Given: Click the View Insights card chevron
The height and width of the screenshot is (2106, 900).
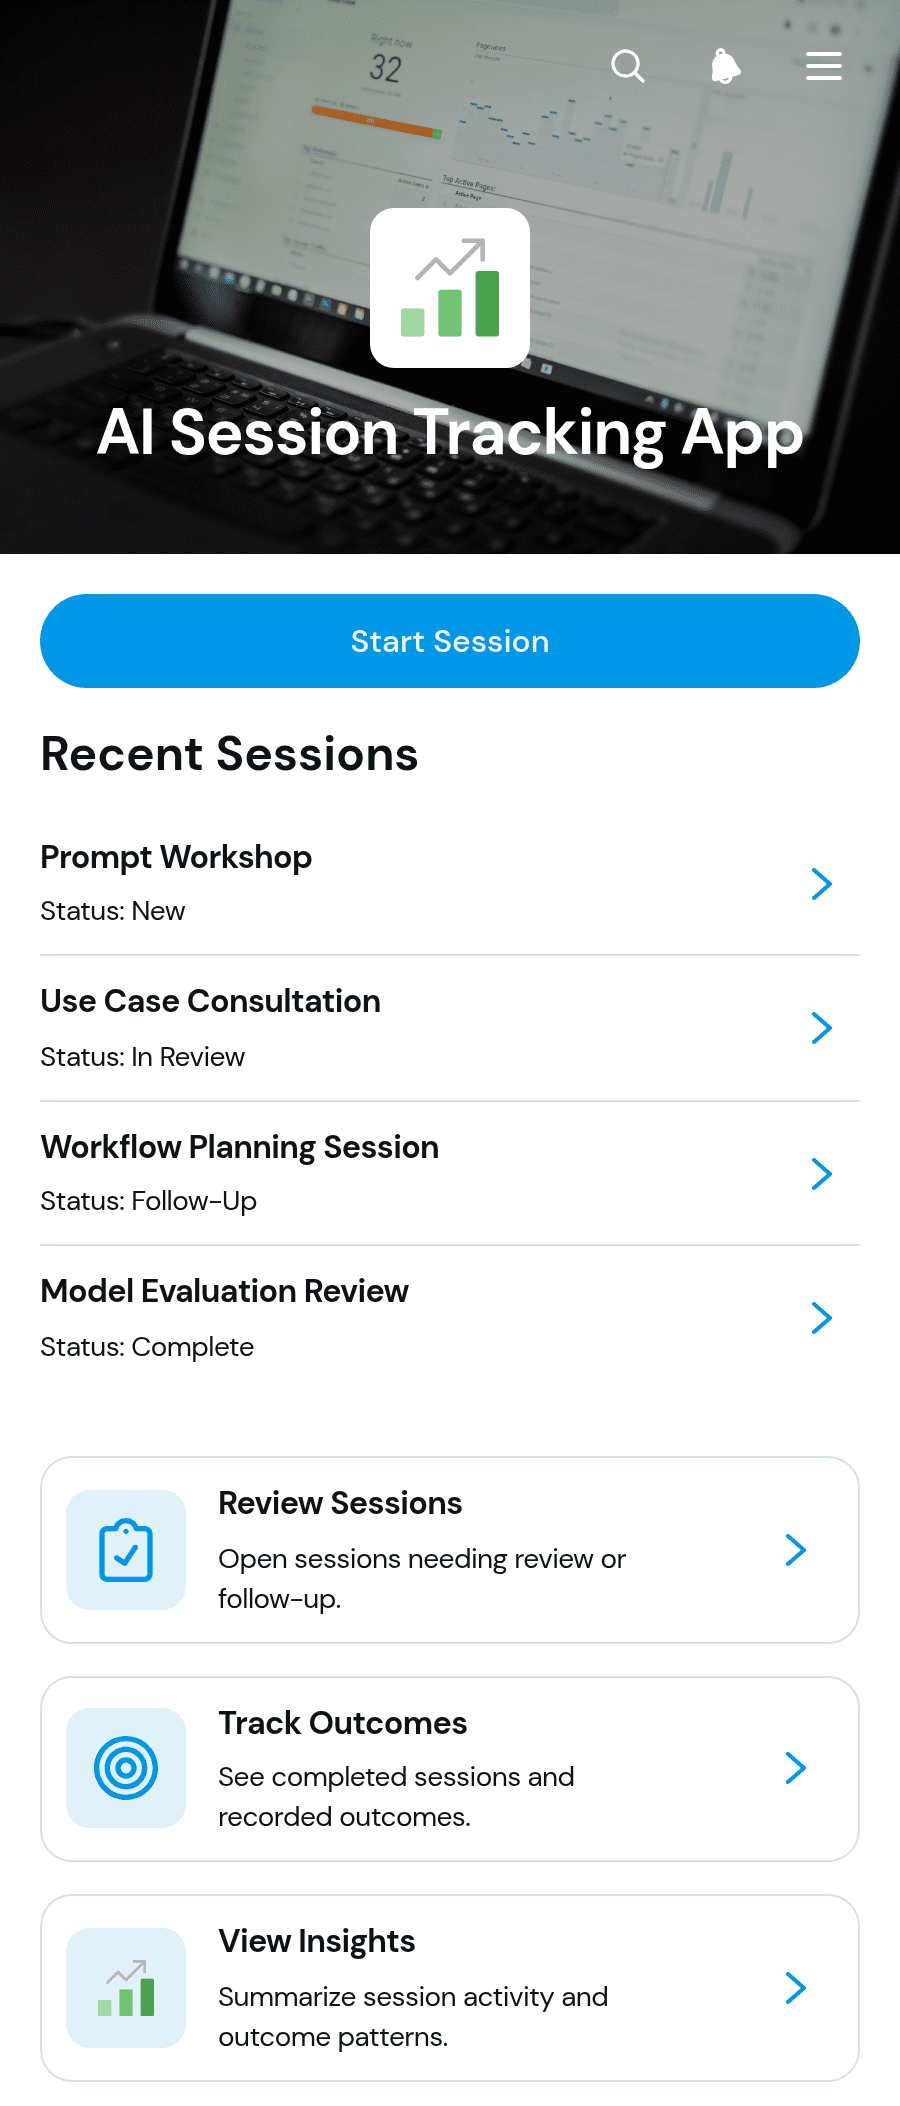Looking at the screenshot, I should click(x=796, y=1988).
